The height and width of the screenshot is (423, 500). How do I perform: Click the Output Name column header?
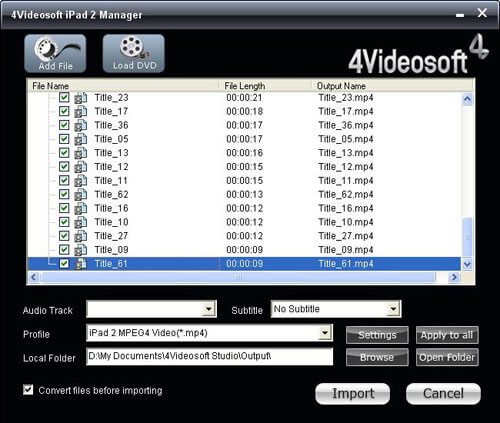[392, 86]
